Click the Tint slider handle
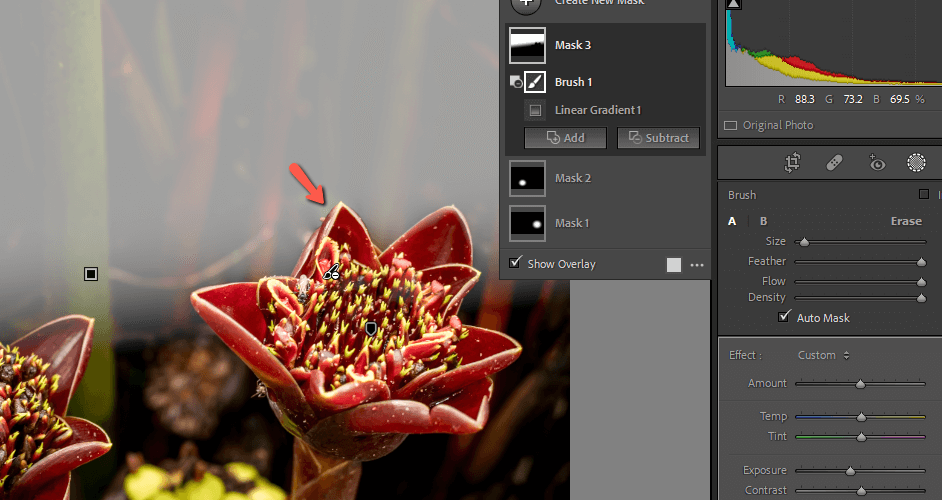 (x=861, y=438)
